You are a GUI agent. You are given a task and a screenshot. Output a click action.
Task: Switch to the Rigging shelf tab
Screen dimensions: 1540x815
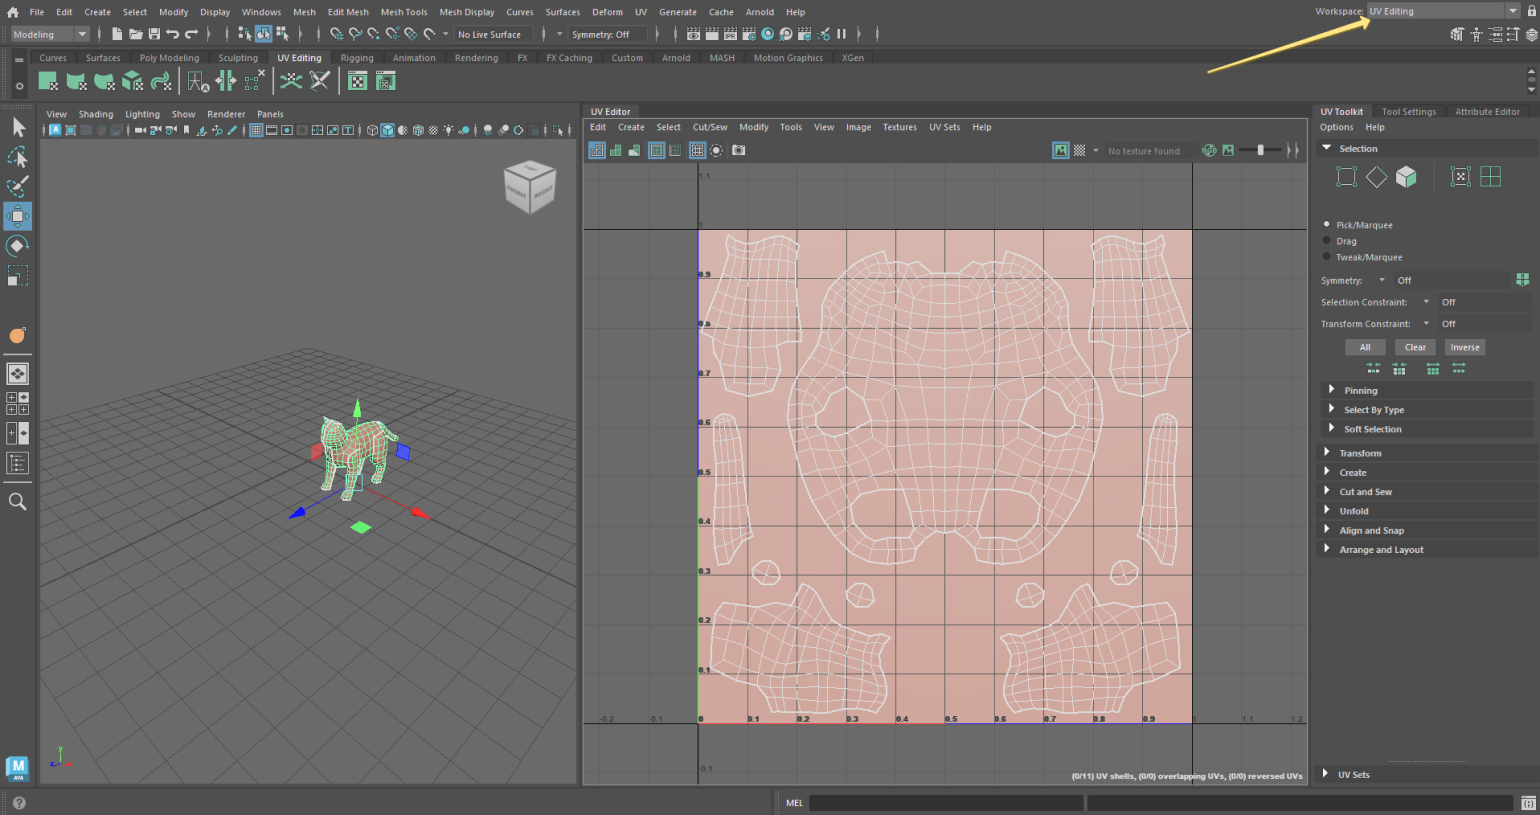356,58
